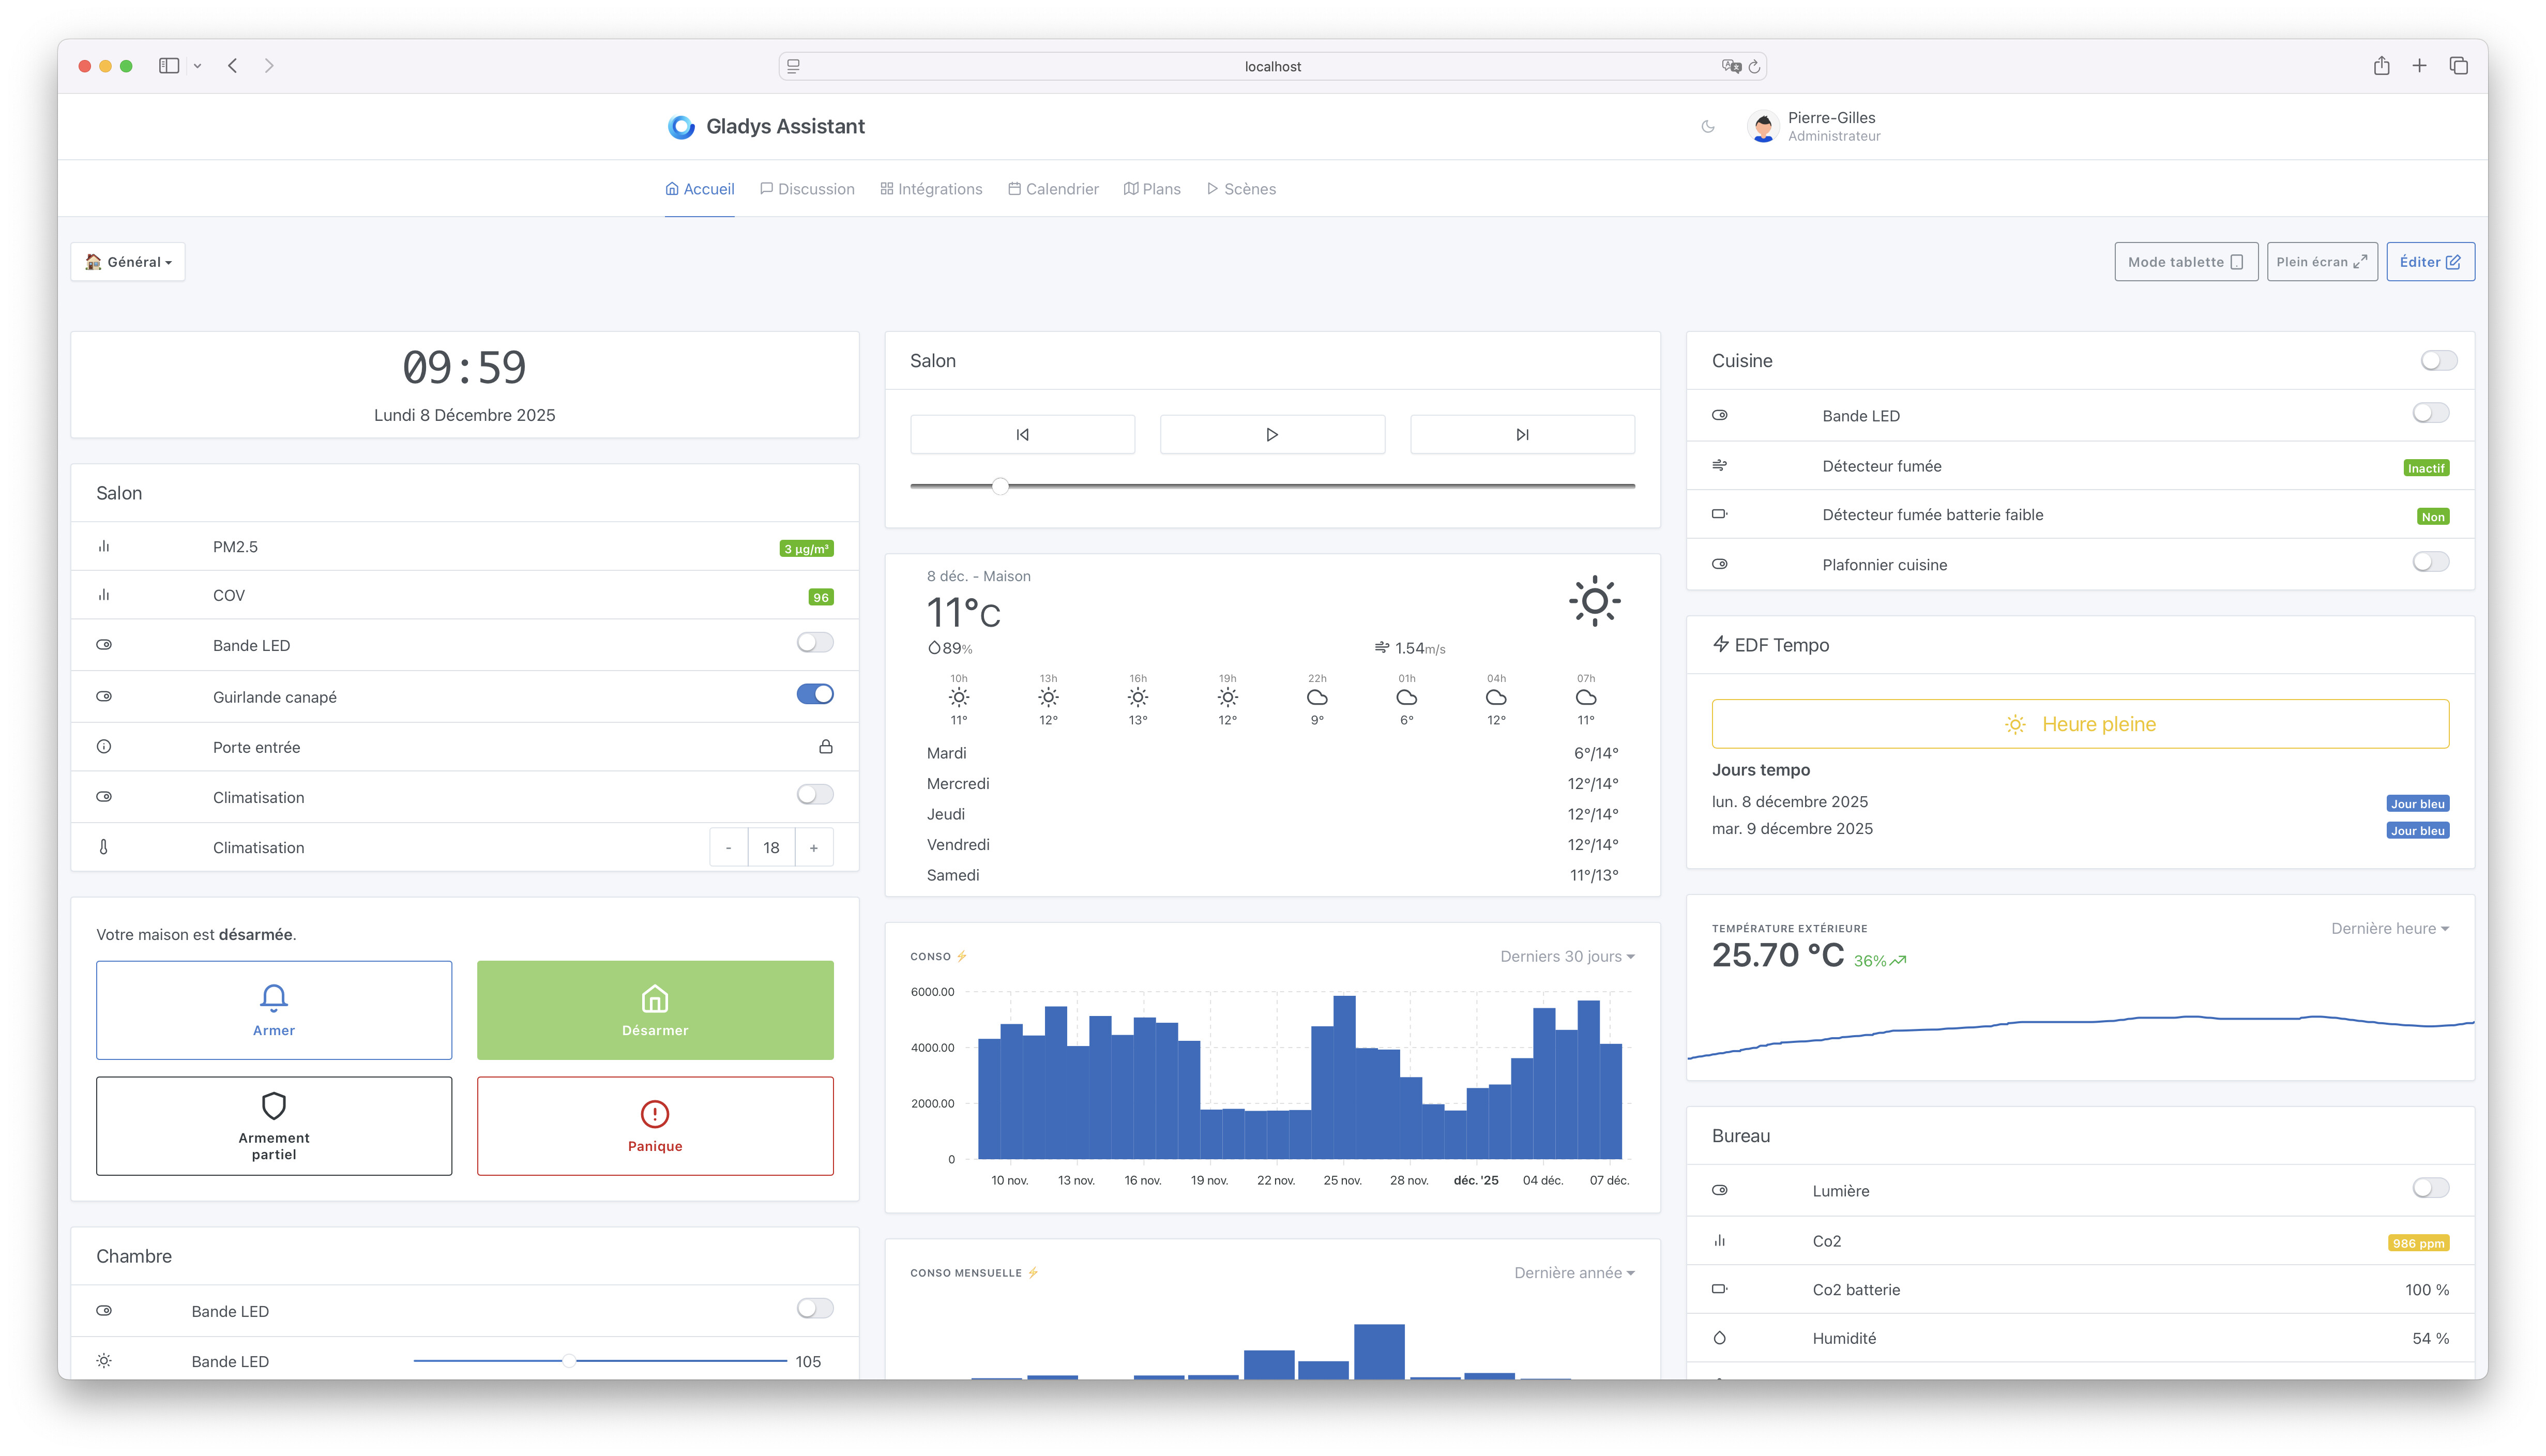Skip to next track in Salon player
Viewport: 2546px width, 1456px height.
(1521, 434)
